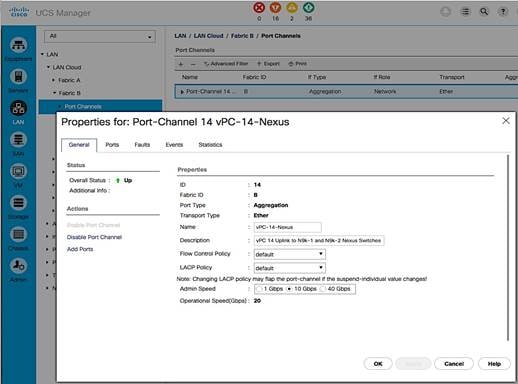Open the Flow Control Policy dropdown
The width and height of the screenshot is (518, 384).
click(x=290, y=254)
